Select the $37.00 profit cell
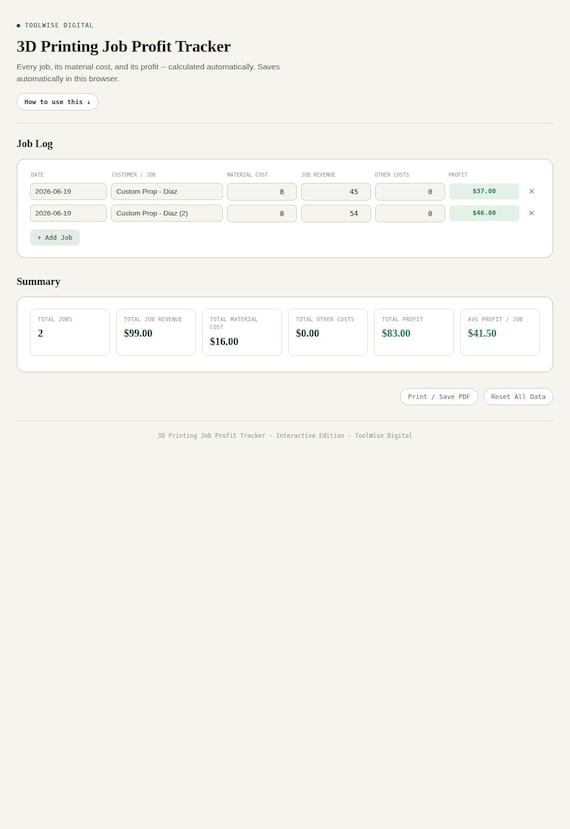Viewport: 570px width, 829px height. pos(484,191)
